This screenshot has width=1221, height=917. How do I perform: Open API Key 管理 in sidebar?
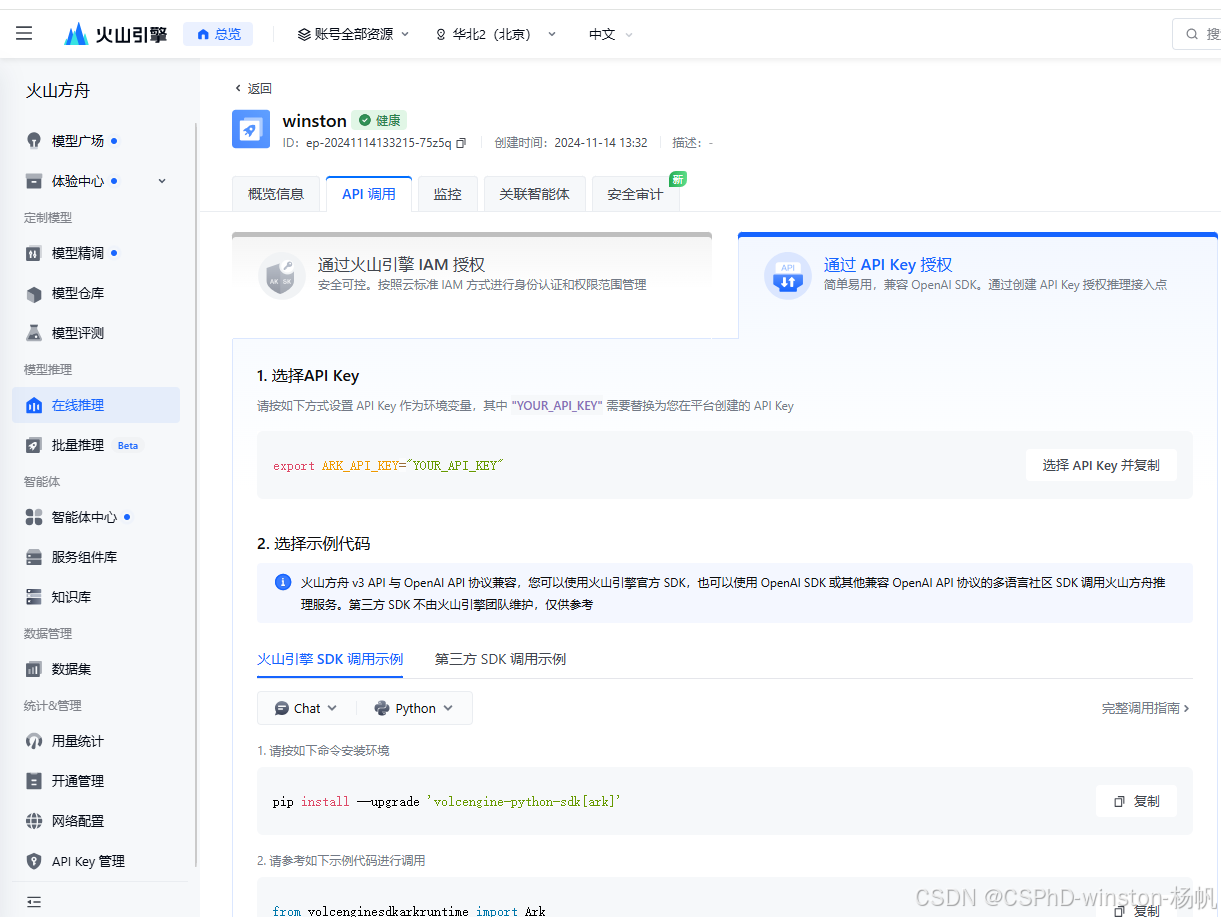click(96, 861)
